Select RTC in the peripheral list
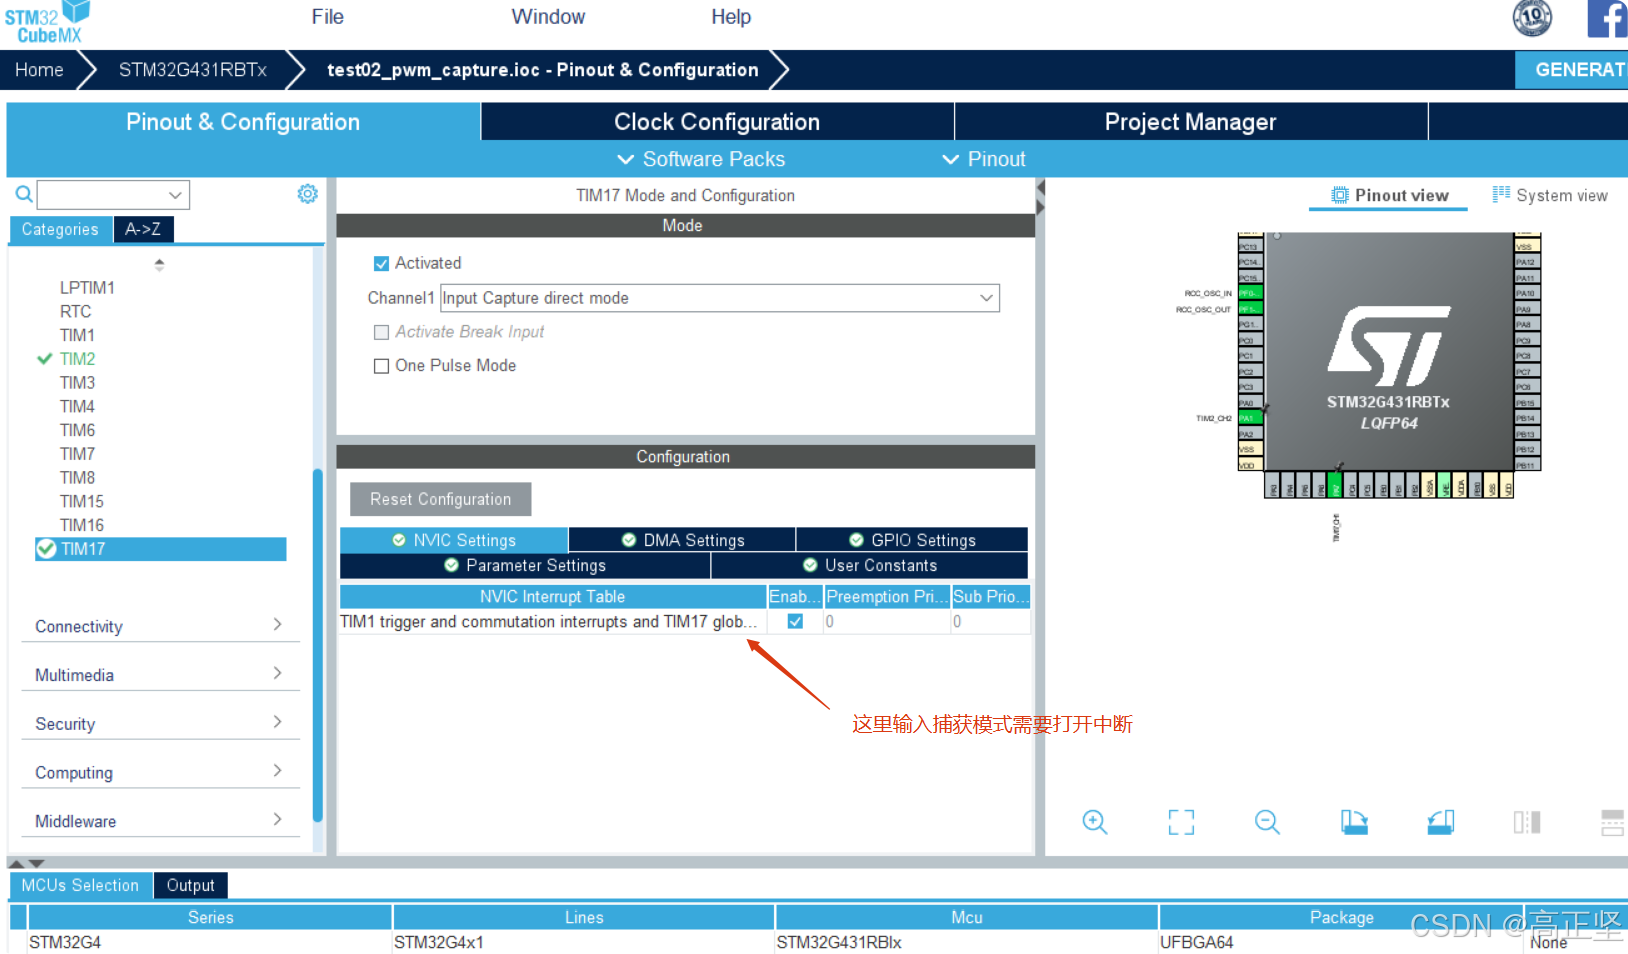This screenshot has width=1628, height=954. [75, 311]
